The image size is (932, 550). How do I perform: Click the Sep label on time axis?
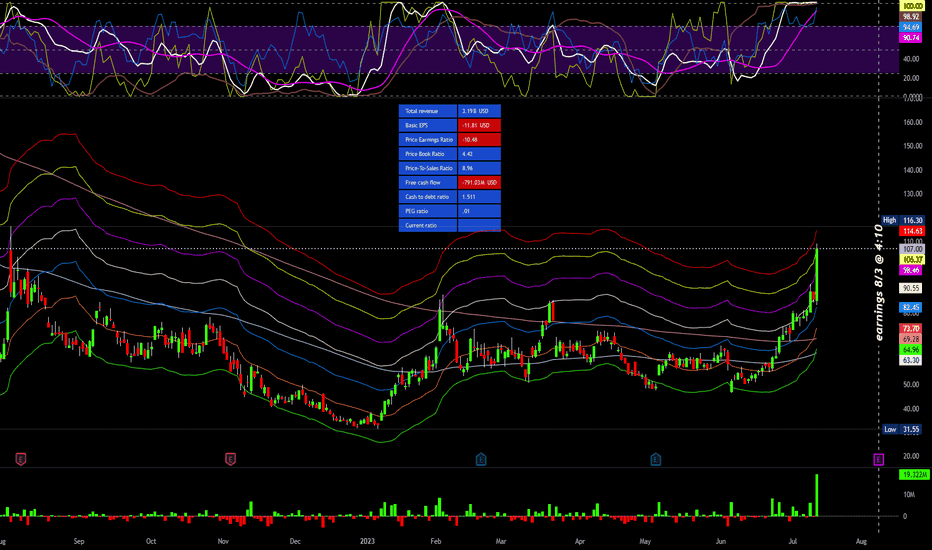(x=79, y=541)
